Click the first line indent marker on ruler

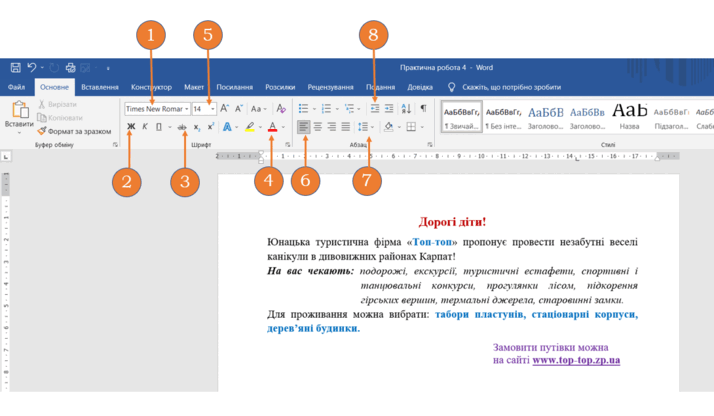coord(261,153)
